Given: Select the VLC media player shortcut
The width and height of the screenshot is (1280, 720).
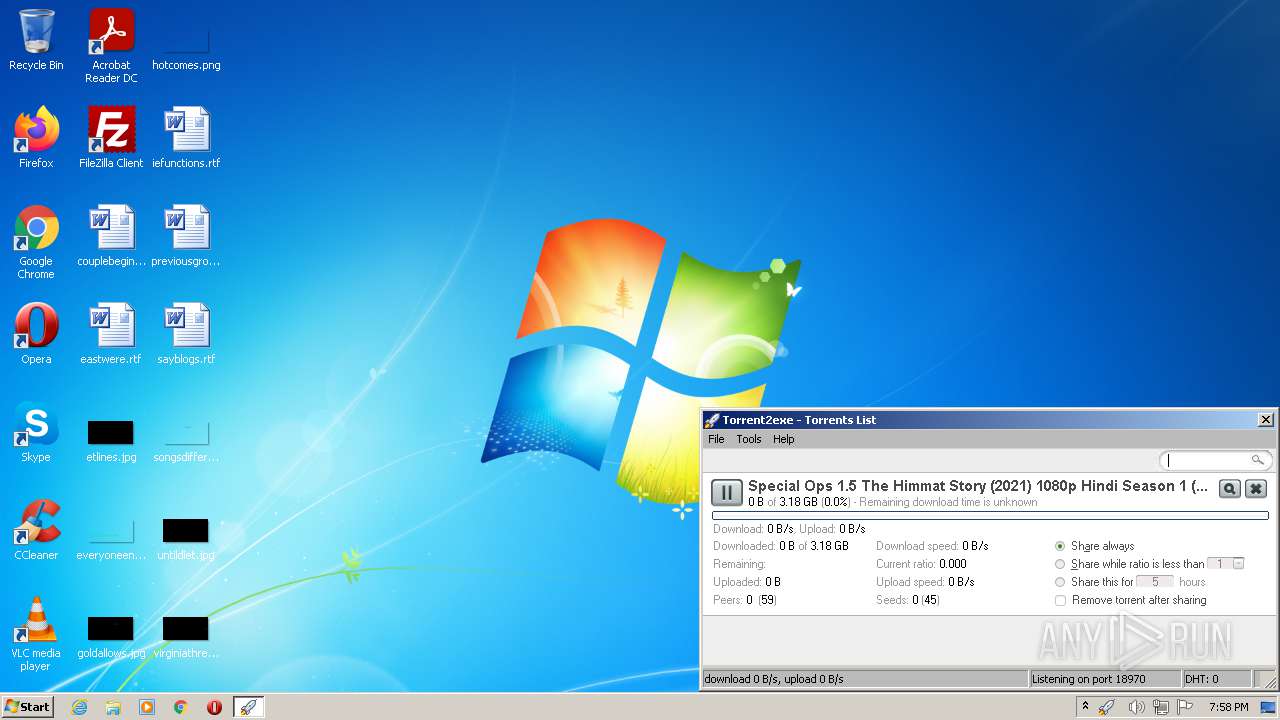Looking at the screenshot, I should tap(36, 634).
